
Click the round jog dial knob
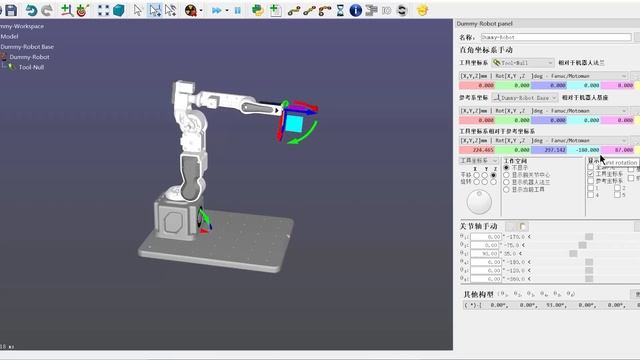click(x=479, y=202)
